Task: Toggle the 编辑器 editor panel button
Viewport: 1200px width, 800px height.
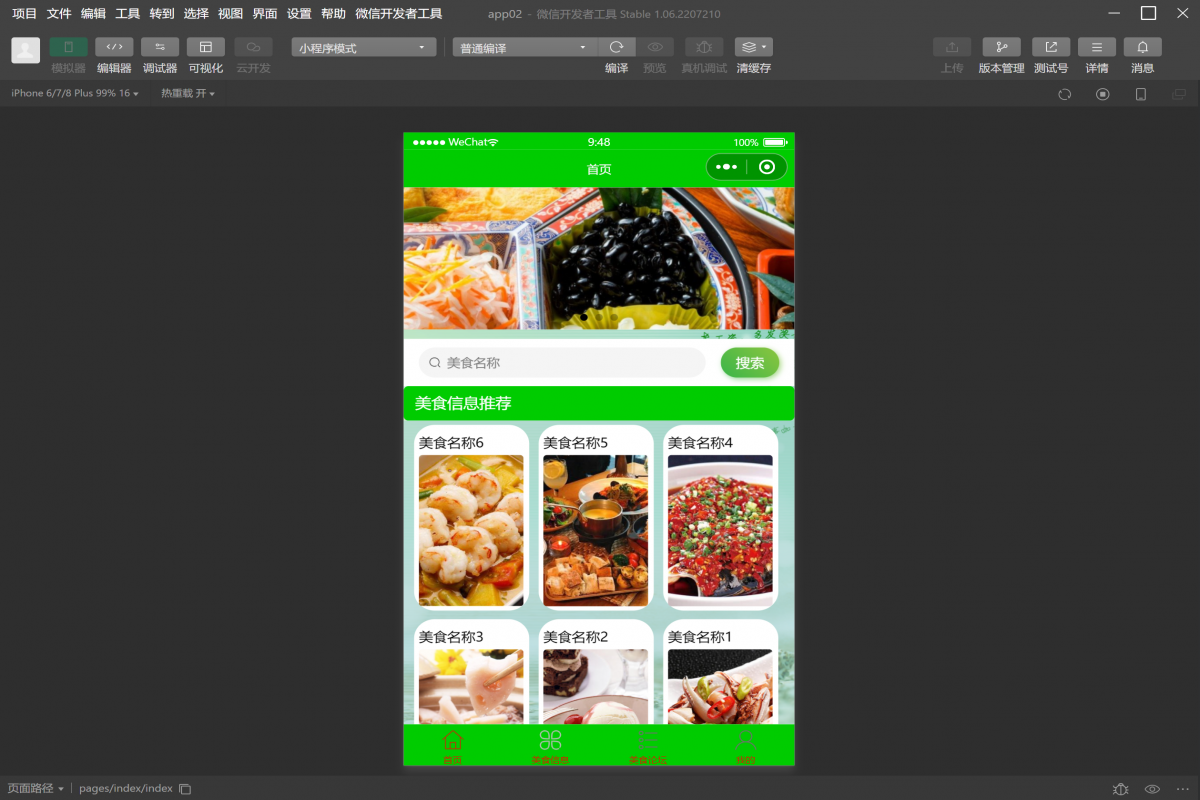Action: coord(114,47)
